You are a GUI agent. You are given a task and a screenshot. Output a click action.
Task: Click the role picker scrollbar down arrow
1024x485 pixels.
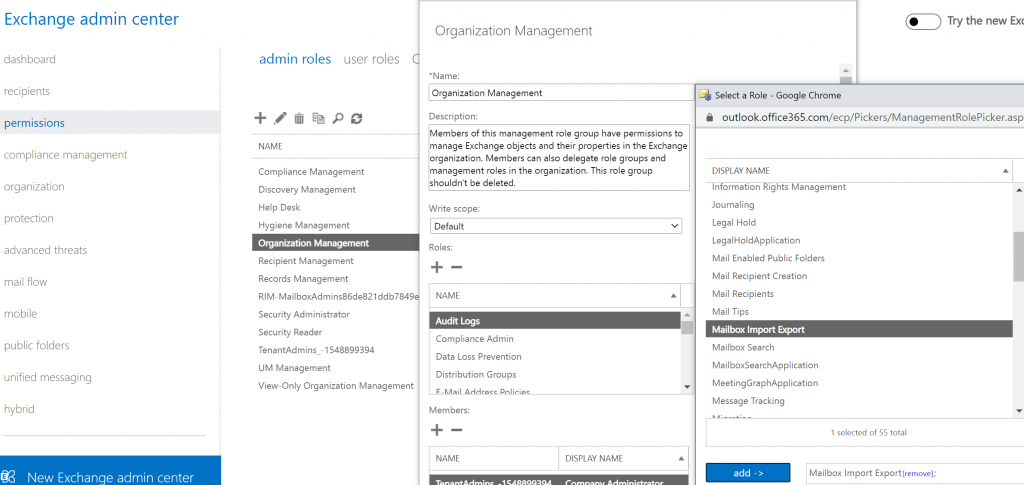(1019, 411)
